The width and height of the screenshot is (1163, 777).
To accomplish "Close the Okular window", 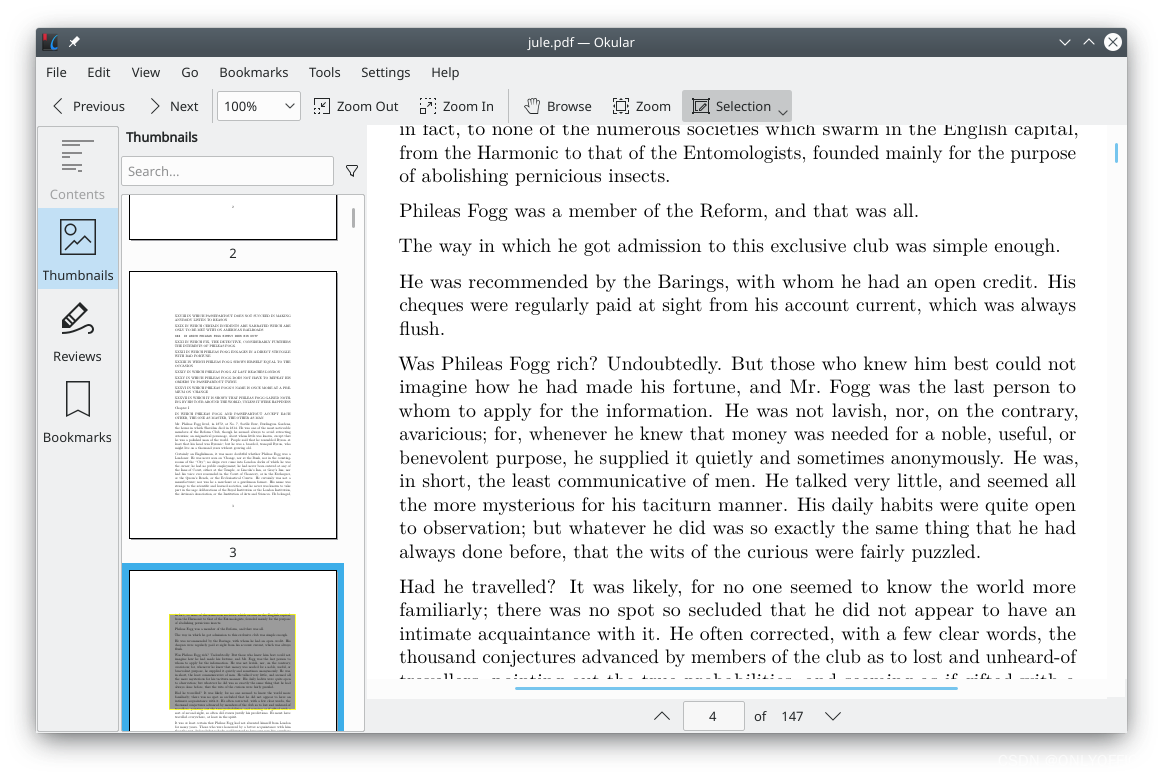I will click(x=1113, y=42).
